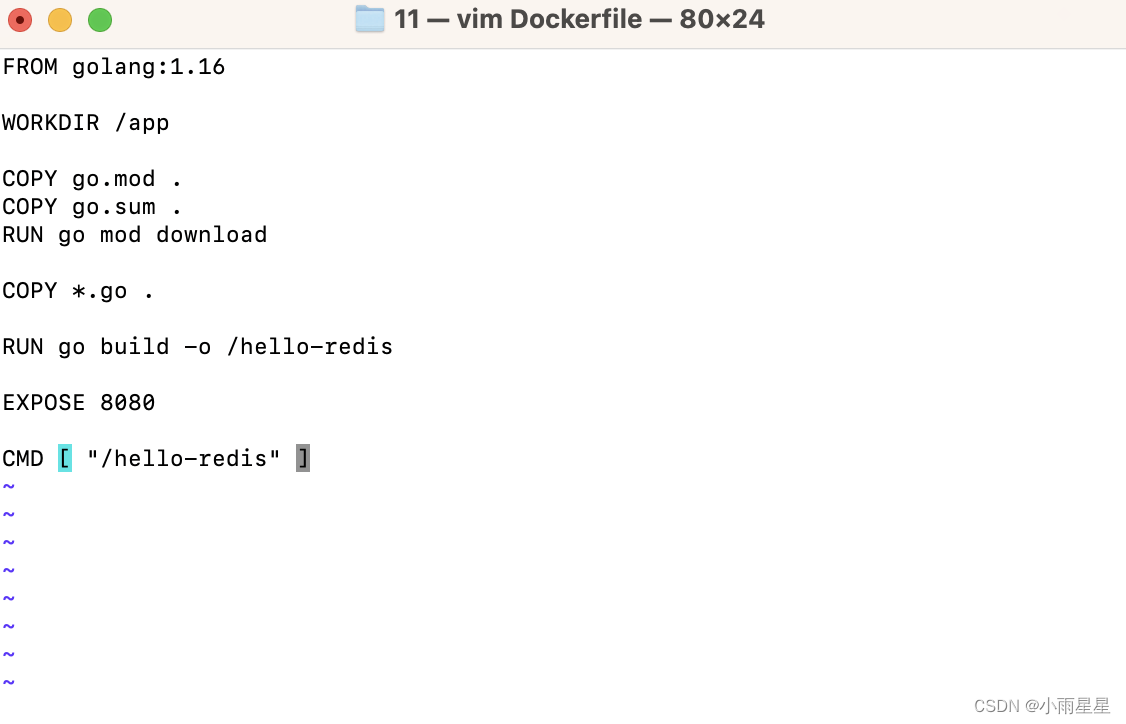Click the folder icon in the title bar

click(370, 19)
